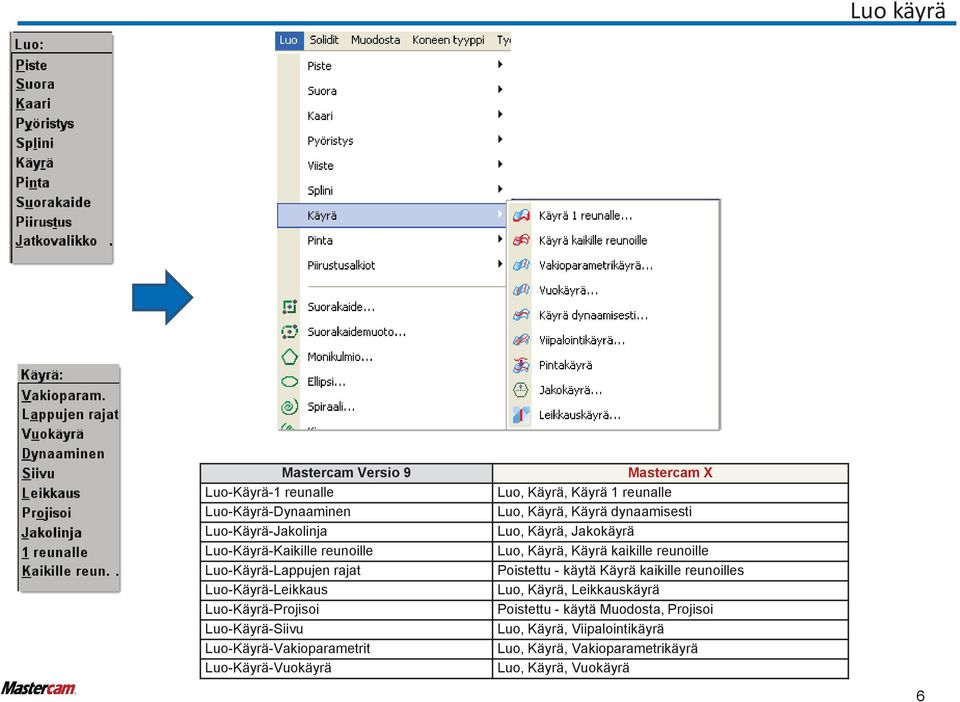
Task: Click Kaari in old Luo panel
Action: pyautogui.click(x=33, y=104)
